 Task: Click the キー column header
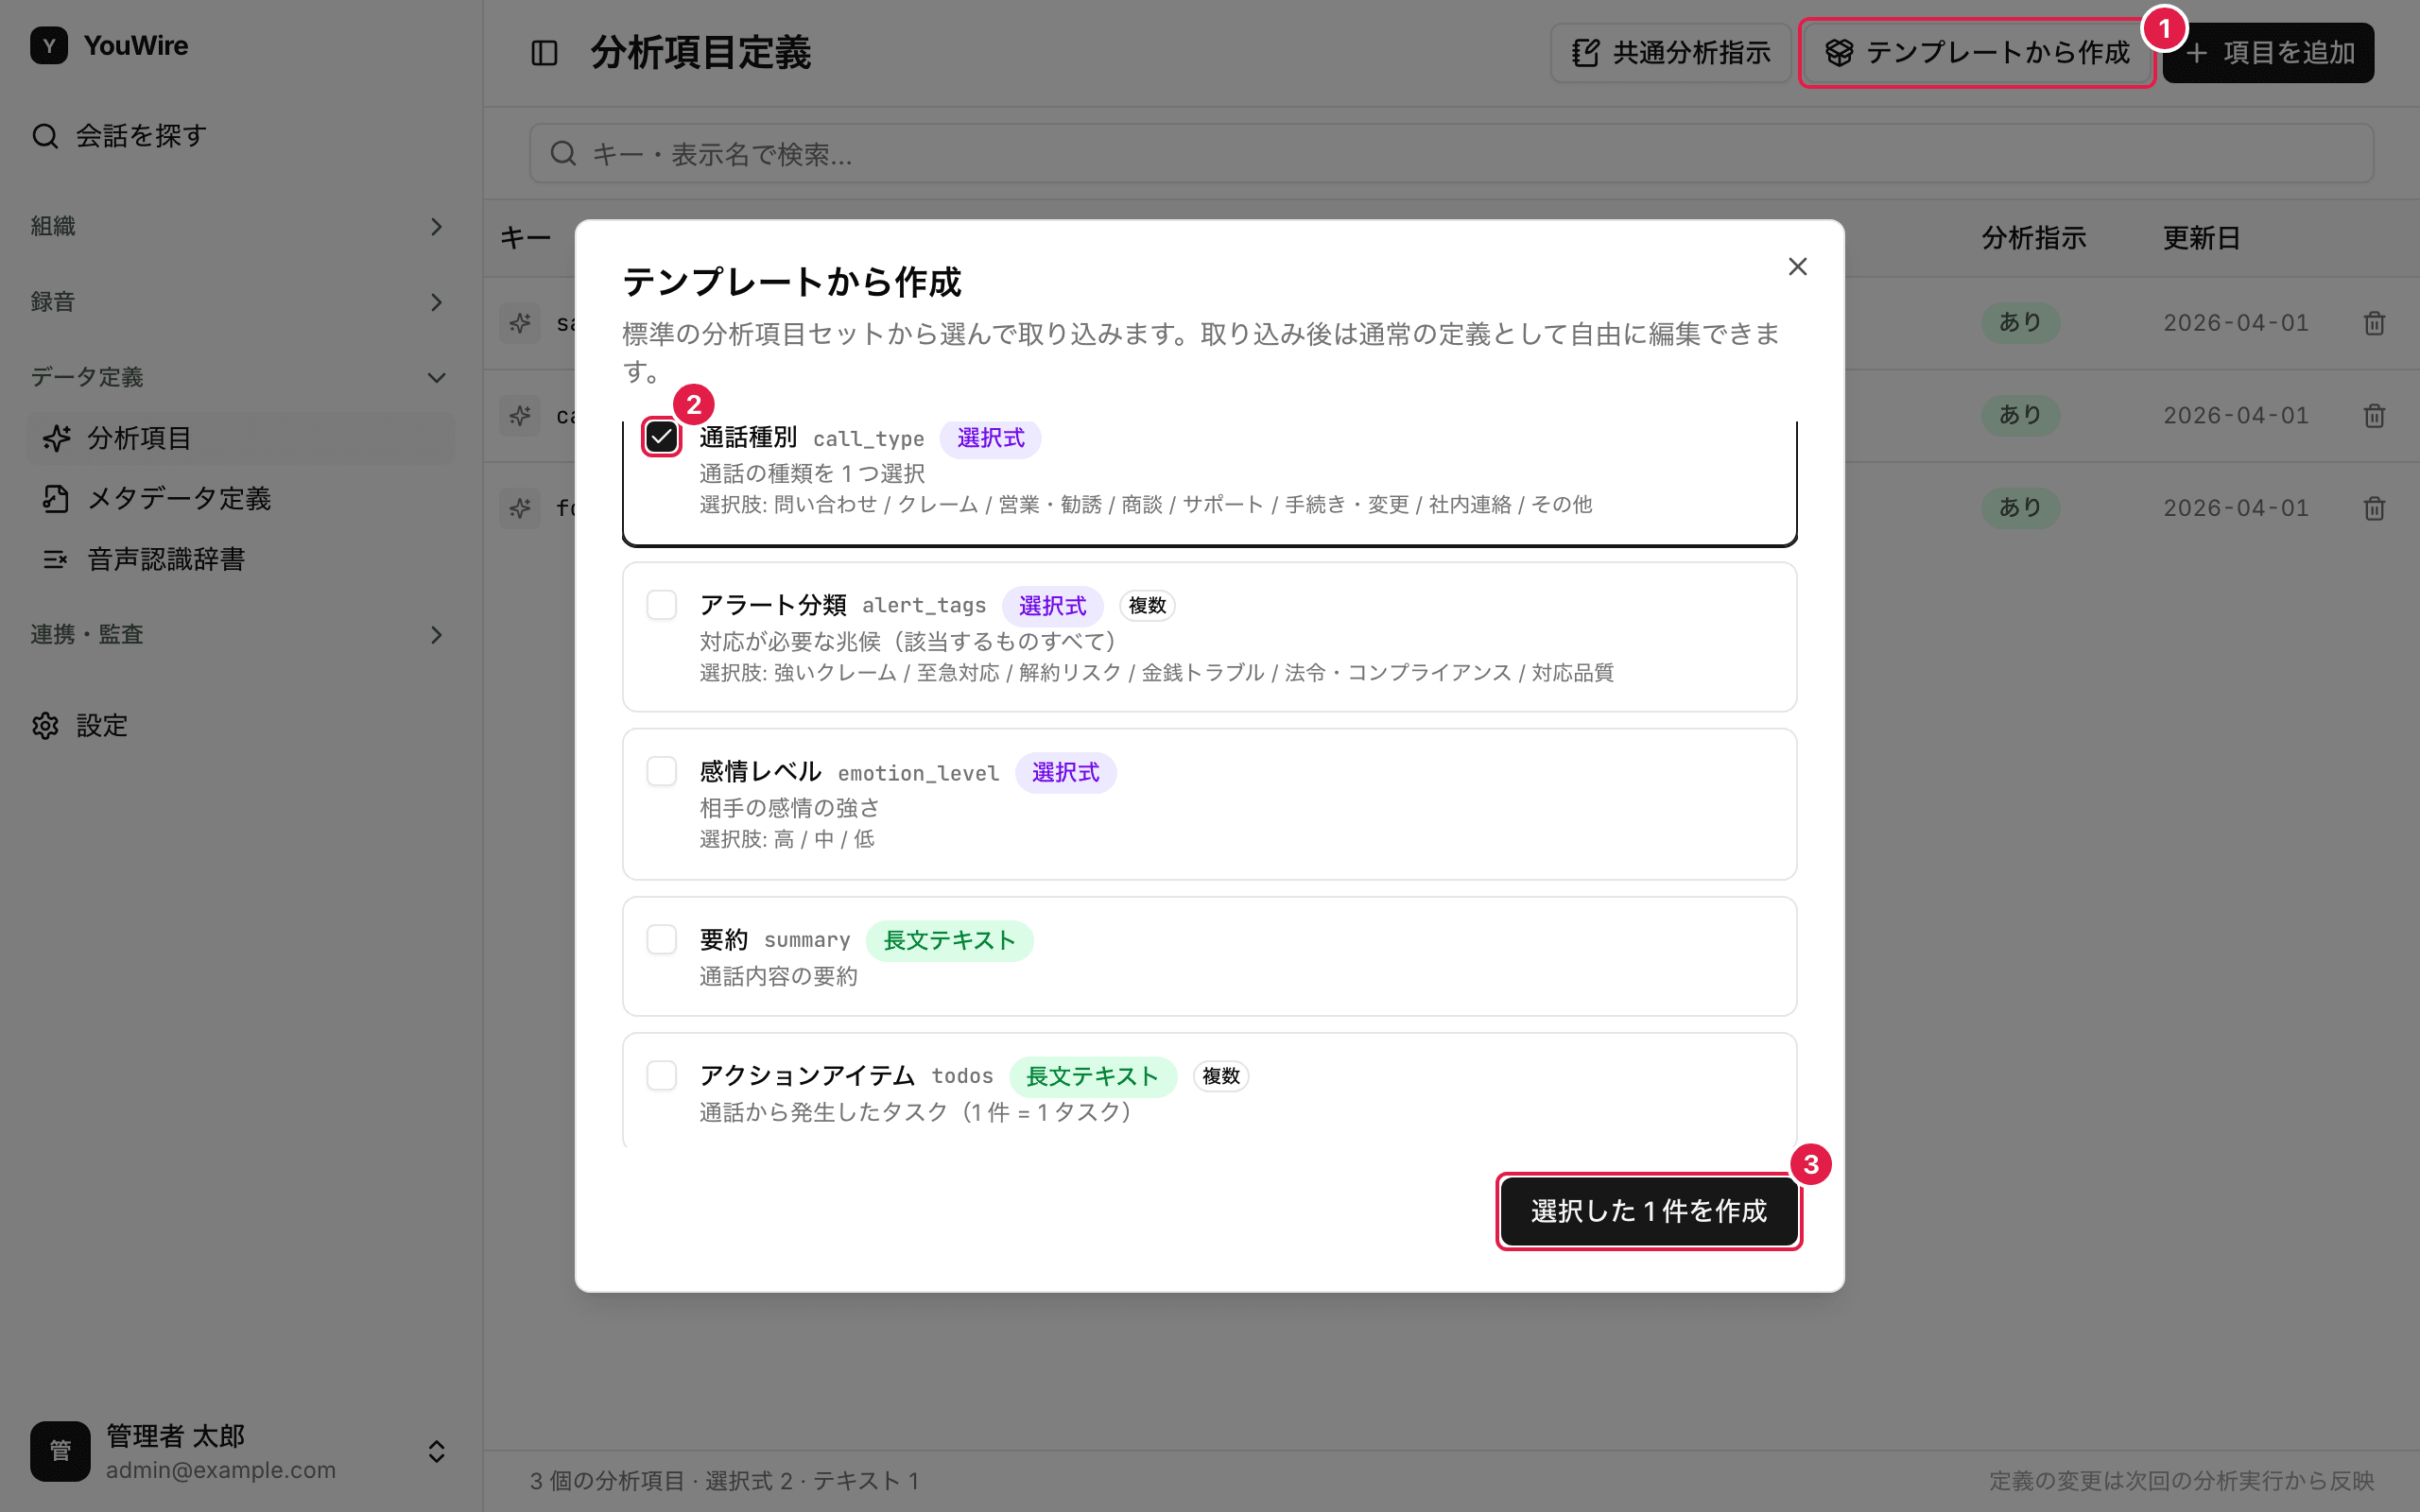coord(526,238)
